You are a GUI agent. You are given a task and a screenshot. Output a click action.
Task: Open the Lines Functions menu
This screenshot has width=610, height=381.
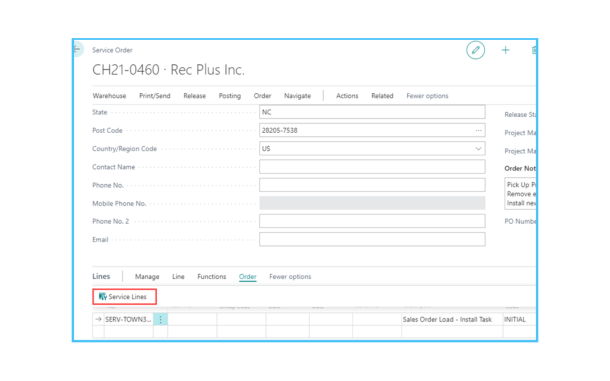coord(212,277)
